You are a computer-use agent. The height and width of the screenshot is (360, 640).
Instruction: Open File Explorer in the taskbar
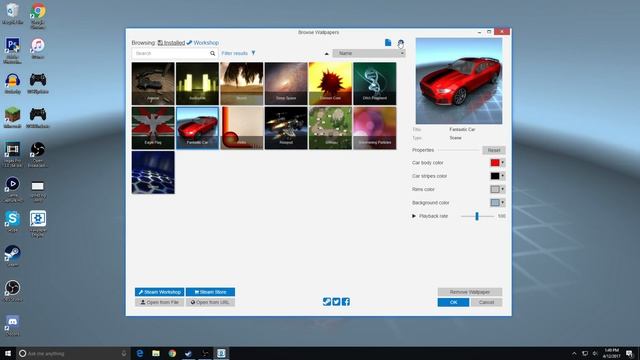[x=156, y=353]
